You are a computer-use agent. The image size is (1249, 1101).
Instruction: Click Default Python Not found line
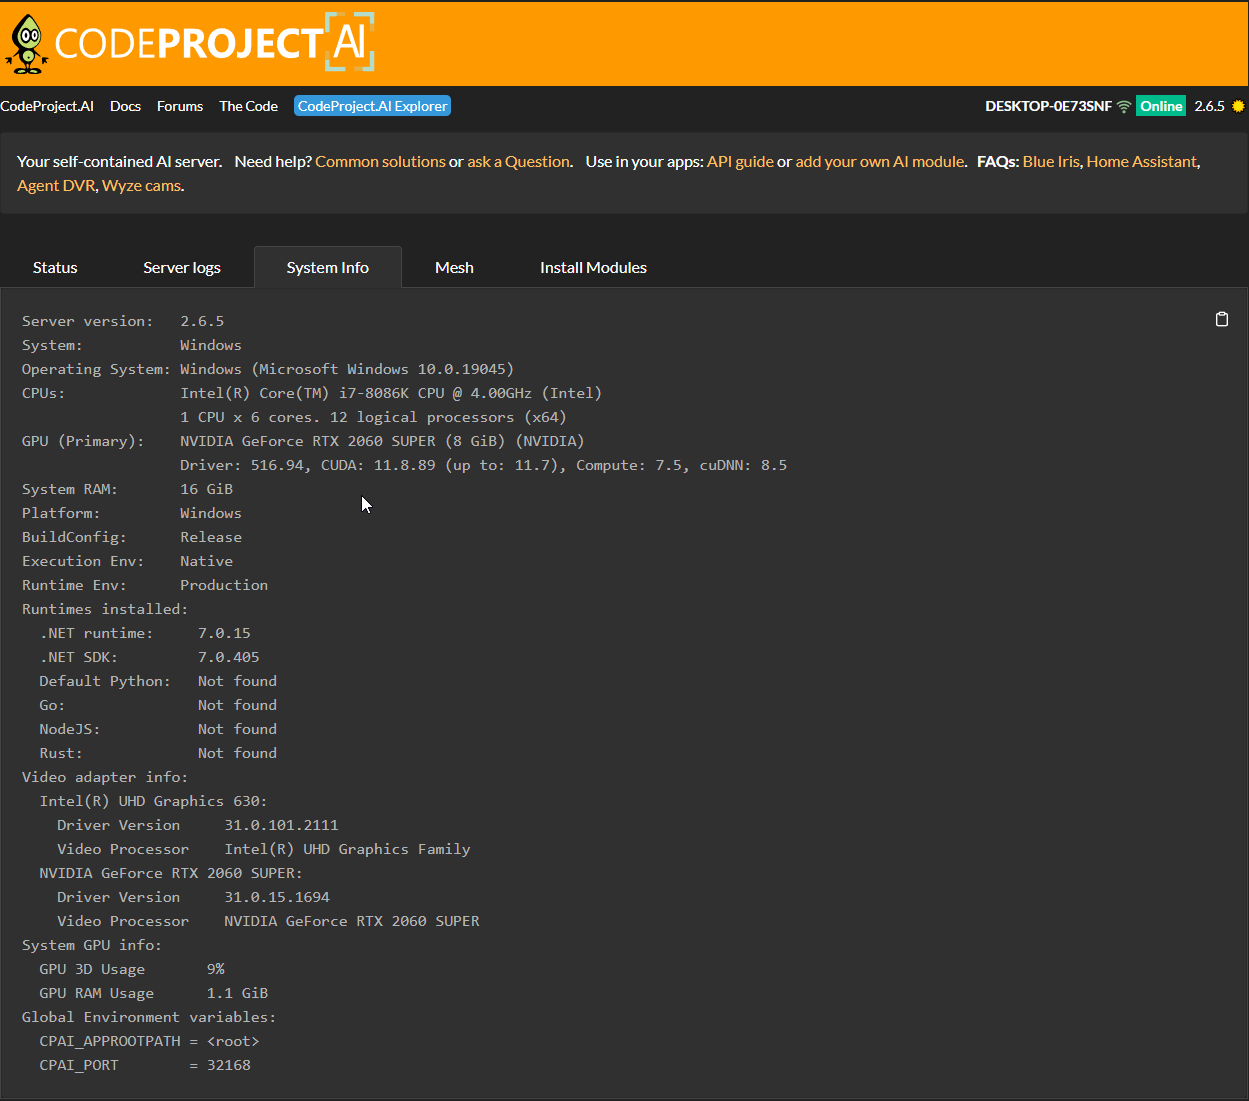click(158, 681)
